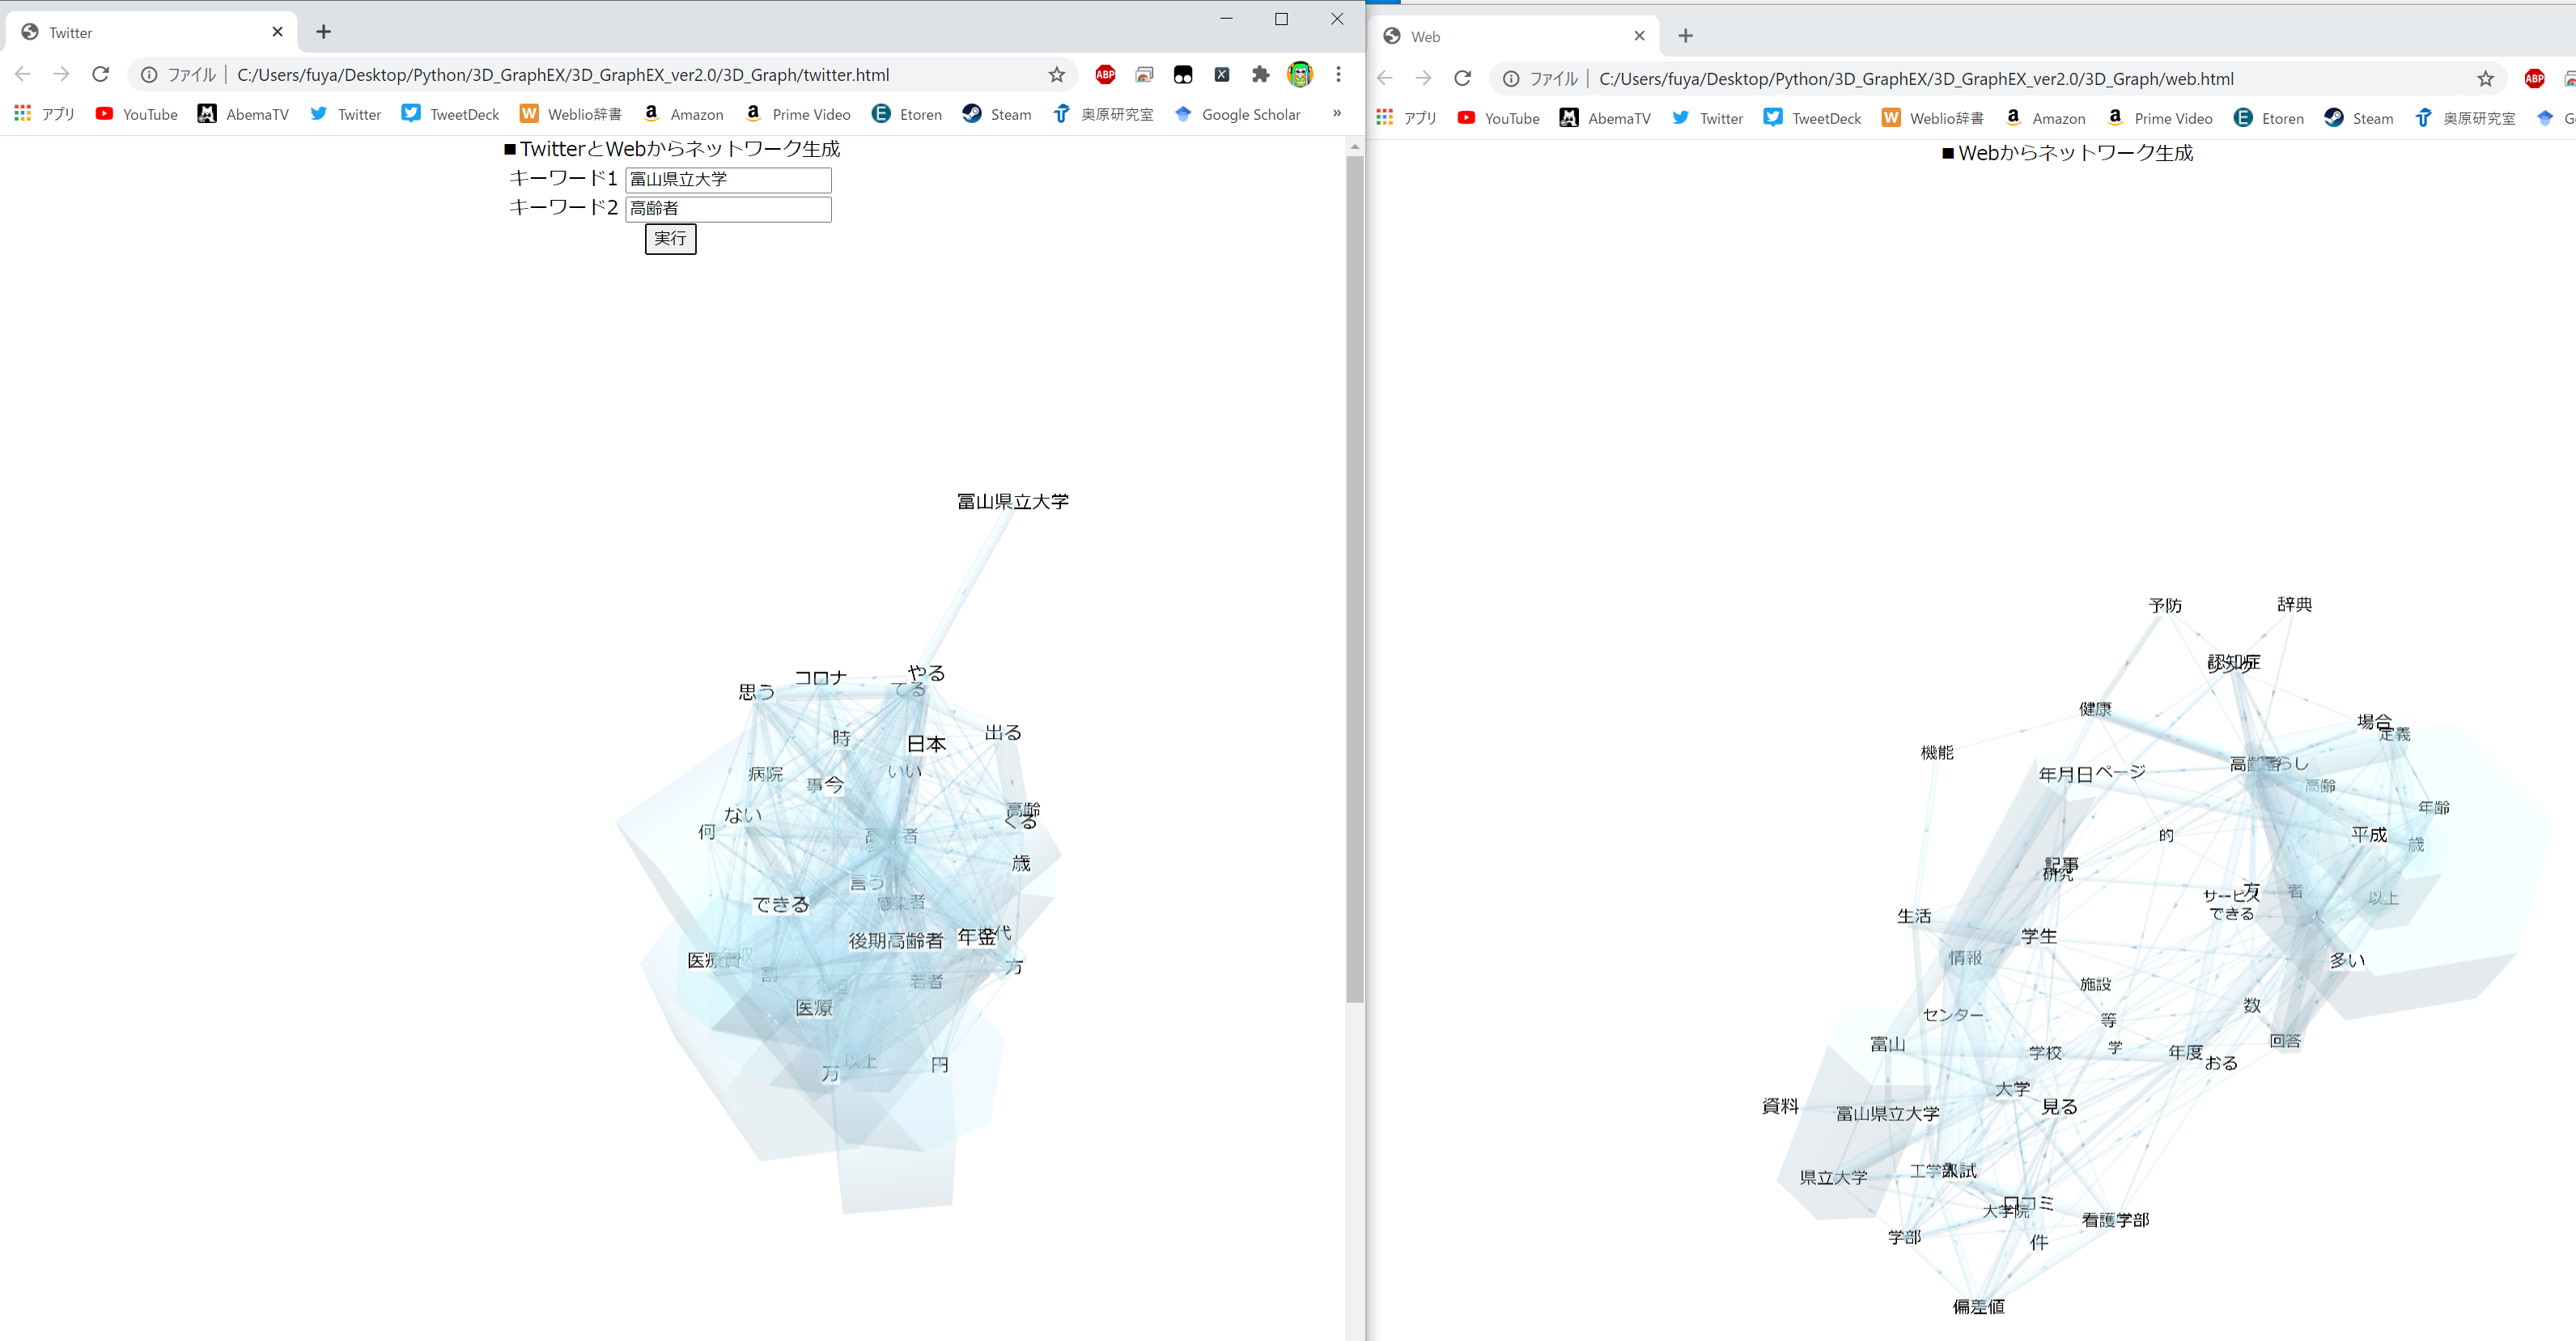The width and height of the screenshot is (2576, 1341).
Task: Click the left page's vertical scrollbar thumb
Action: coord(1354,580)
